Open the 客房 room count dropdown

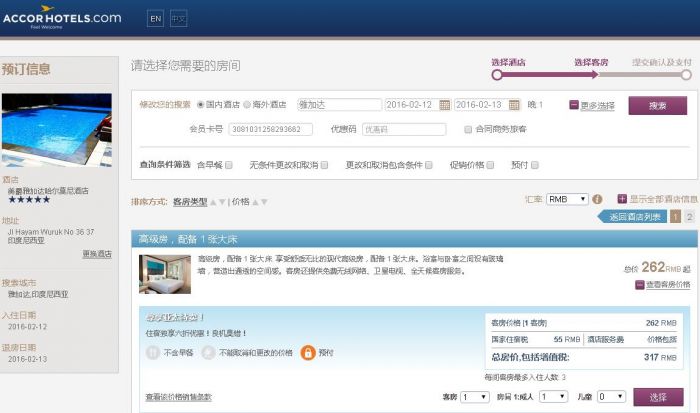point(475,397)
